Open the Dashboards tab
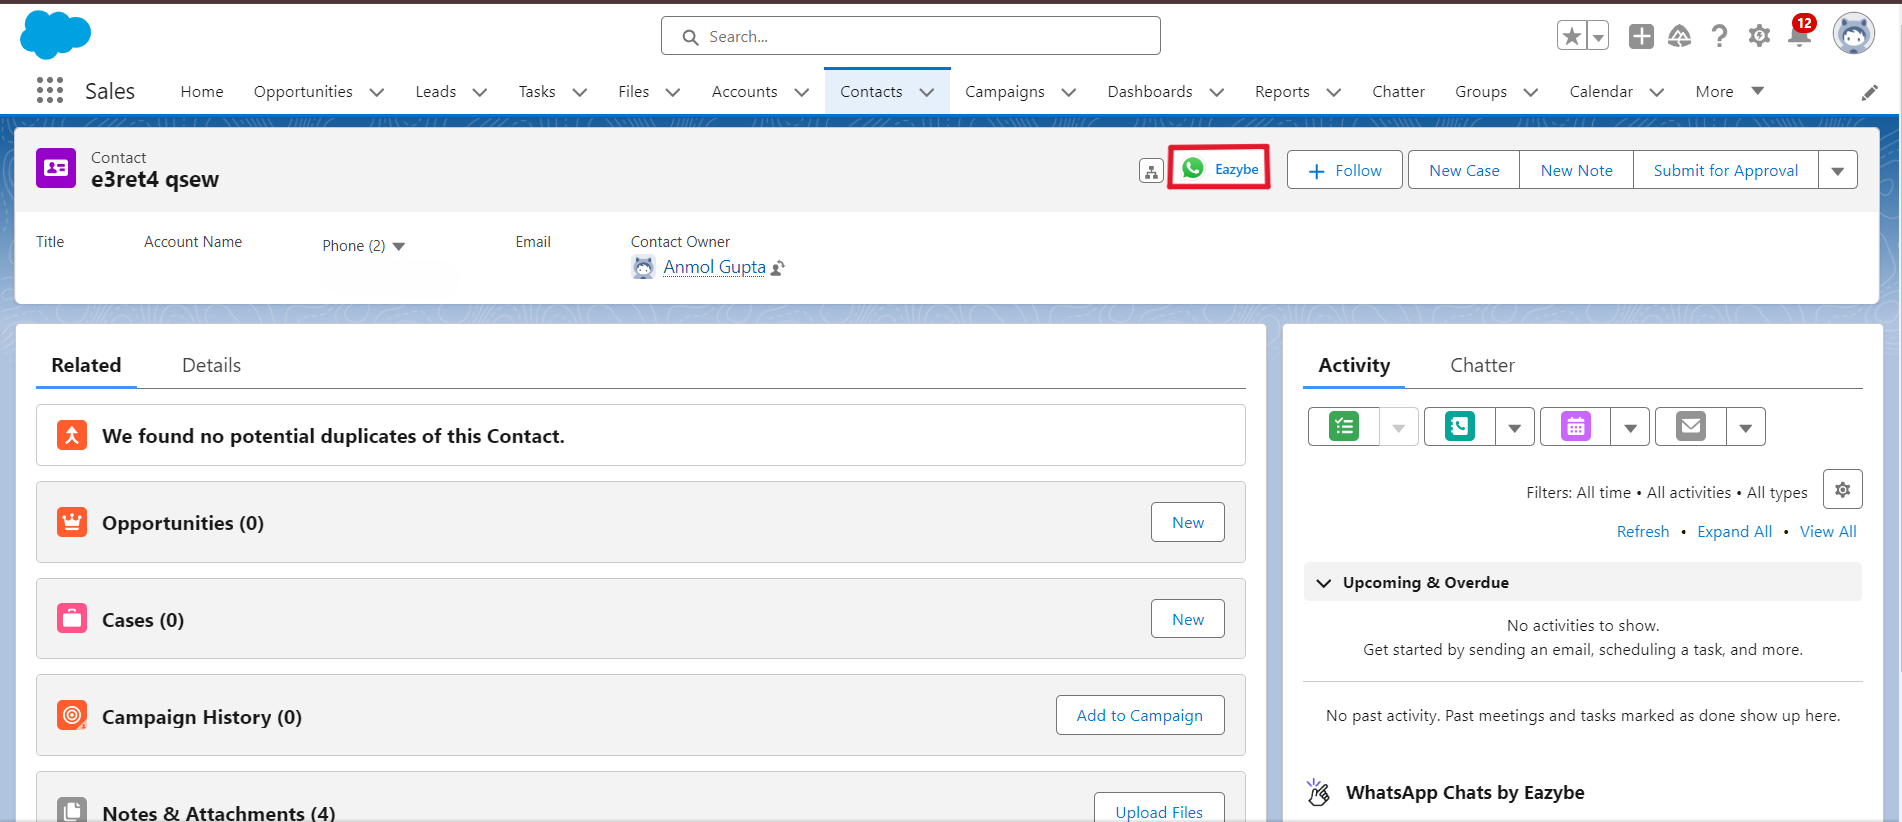The width and height of the screenshot is (1902, 822). click(1150, 91)
